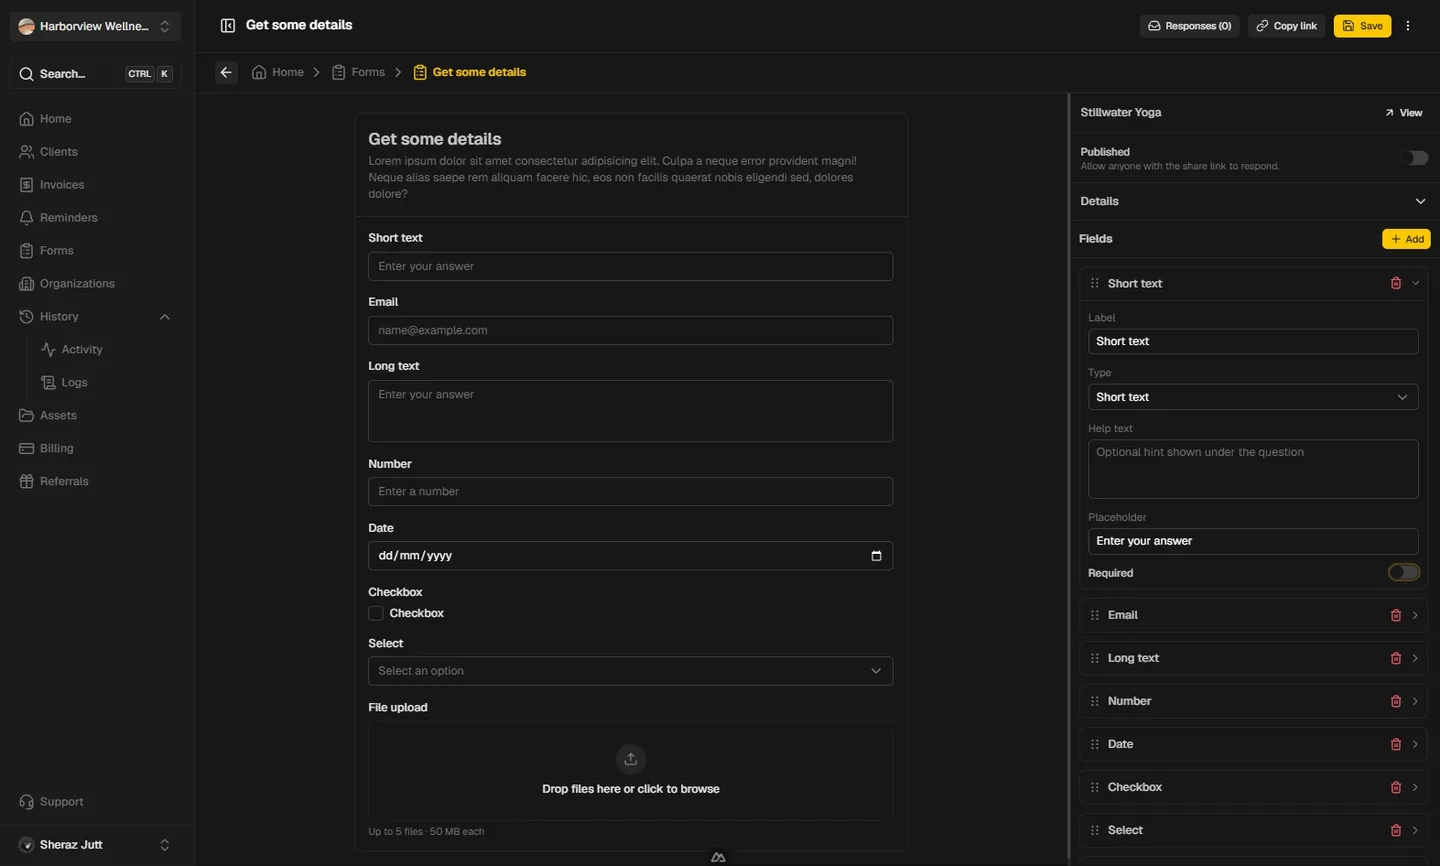The width and height of the screenshot is (1440, 866).
Task: Click the back arrow in breadcrumb
Action: tap(226, 72)
